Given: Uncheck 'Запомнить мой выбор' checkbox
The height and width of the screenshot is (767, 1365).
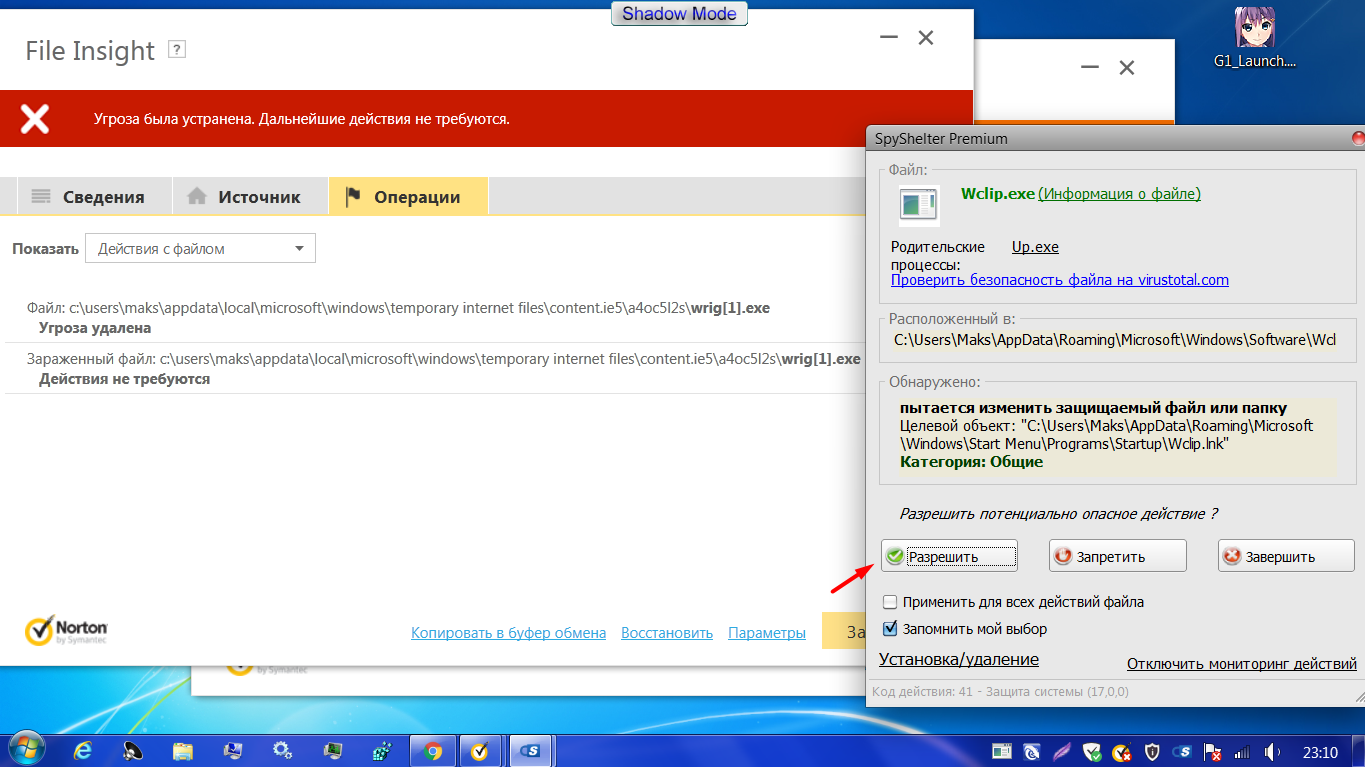Looking at the screenshot, I should pyautogui.click(x=891, y=629).
